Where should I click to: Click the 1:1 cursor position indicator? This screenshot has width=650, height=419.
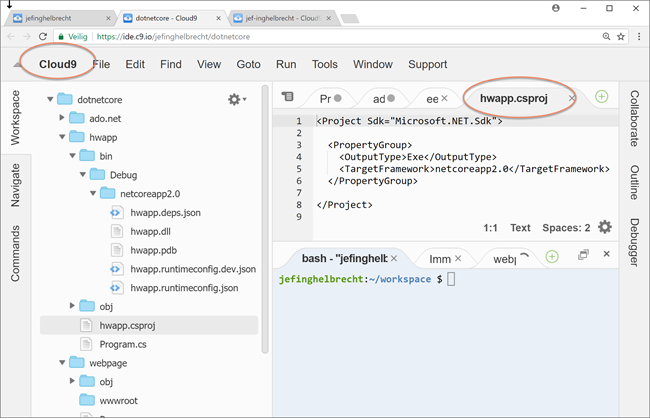(x=490, y=228)
